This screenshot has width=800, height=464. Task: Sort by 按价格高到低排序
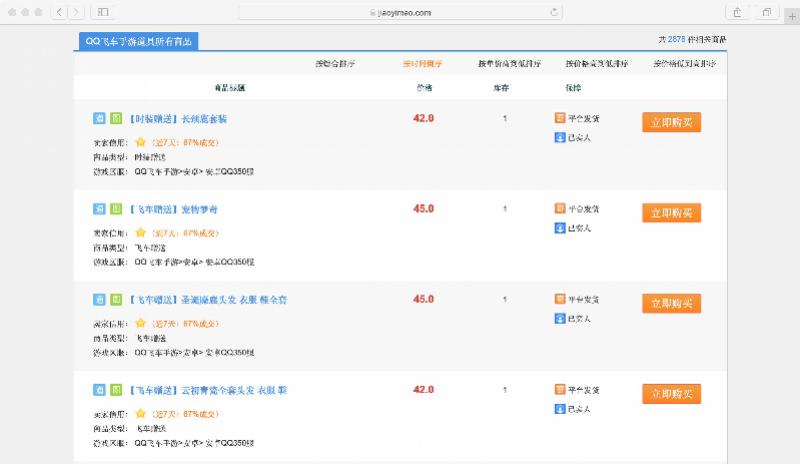click(596, 64)
